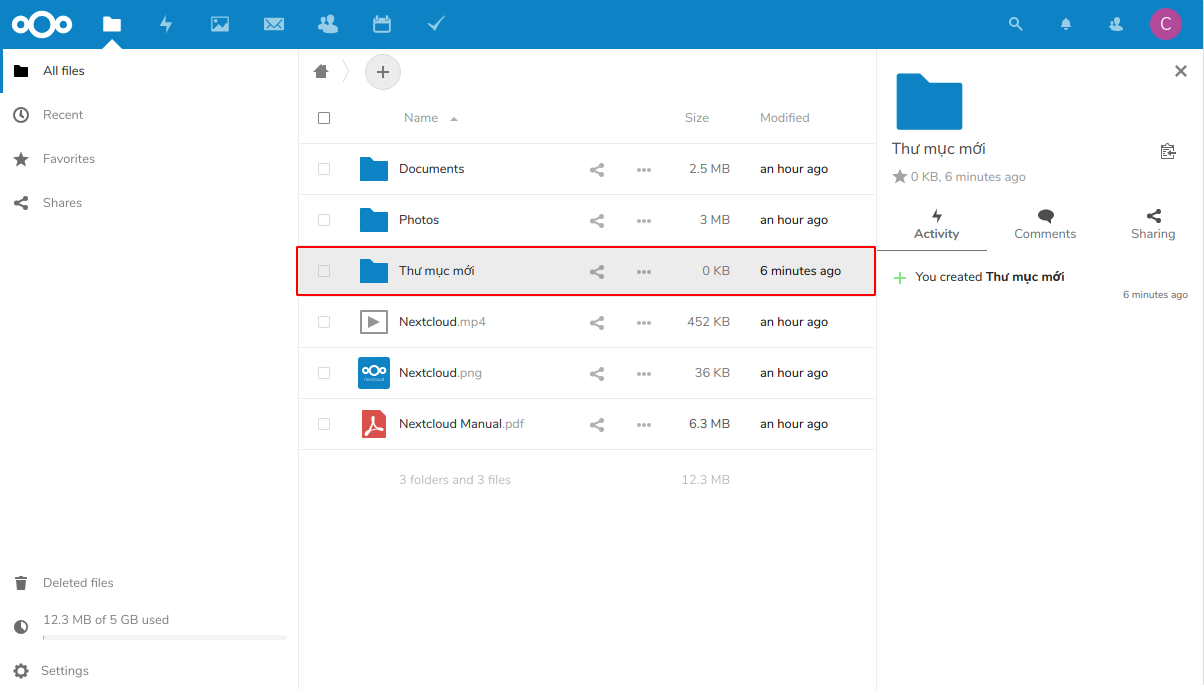
Task: Select the Nextcloud.png checkbox
Action: pos(324,373)
